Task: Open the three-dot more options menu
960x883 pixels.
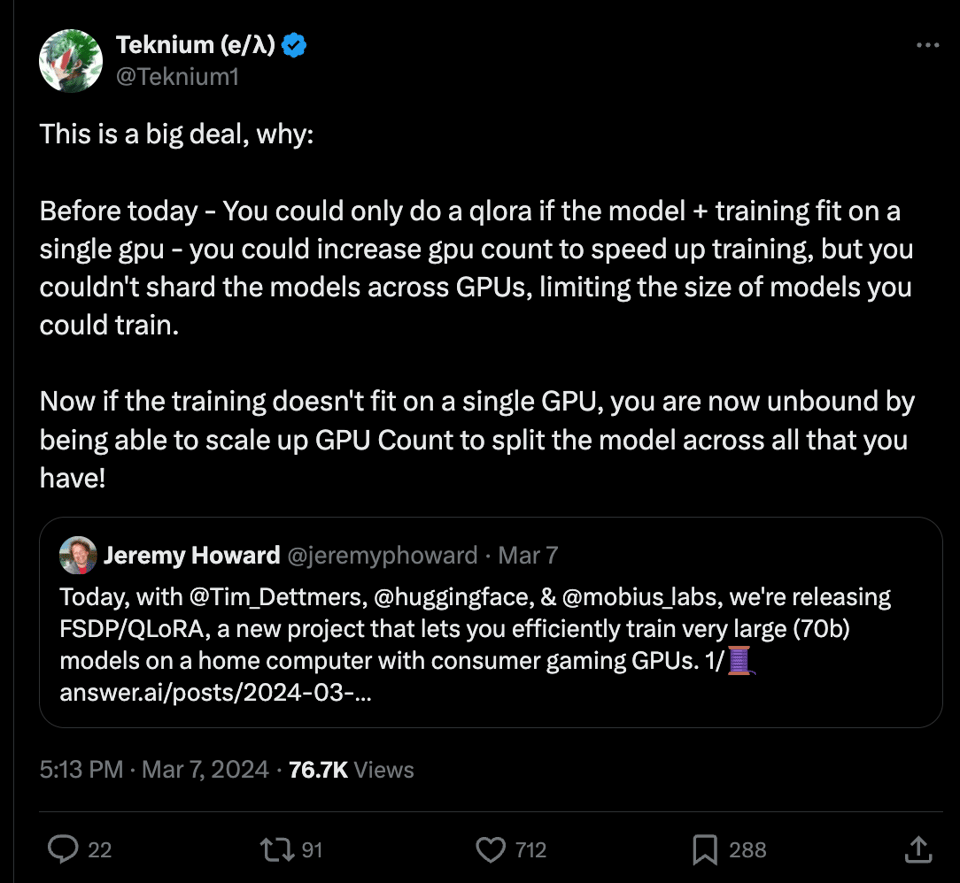Action: coord(928,45)
